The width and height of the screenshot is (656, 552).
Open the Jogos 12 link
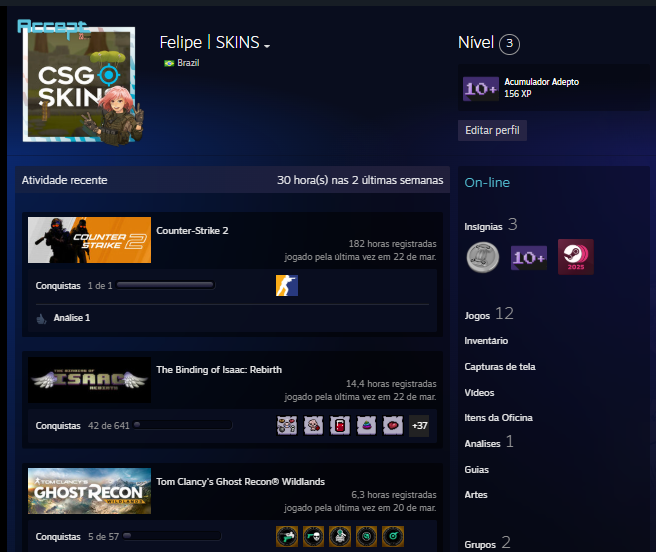pos(489,314)
